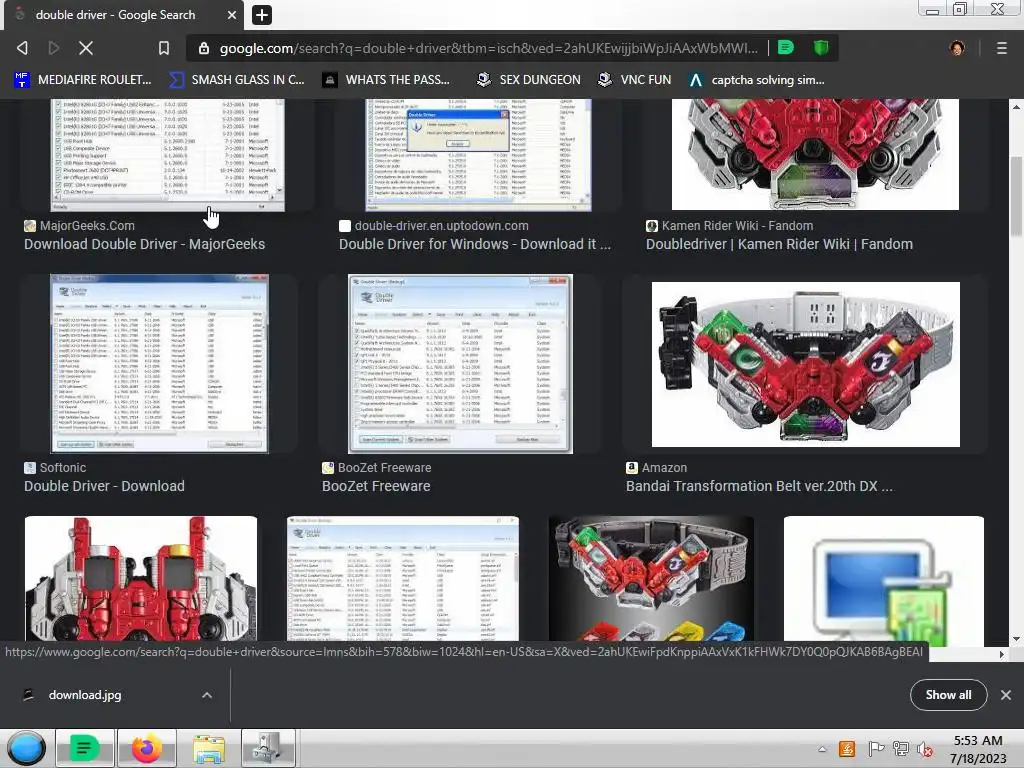Click the muted volume tray icon

[925, 749]
